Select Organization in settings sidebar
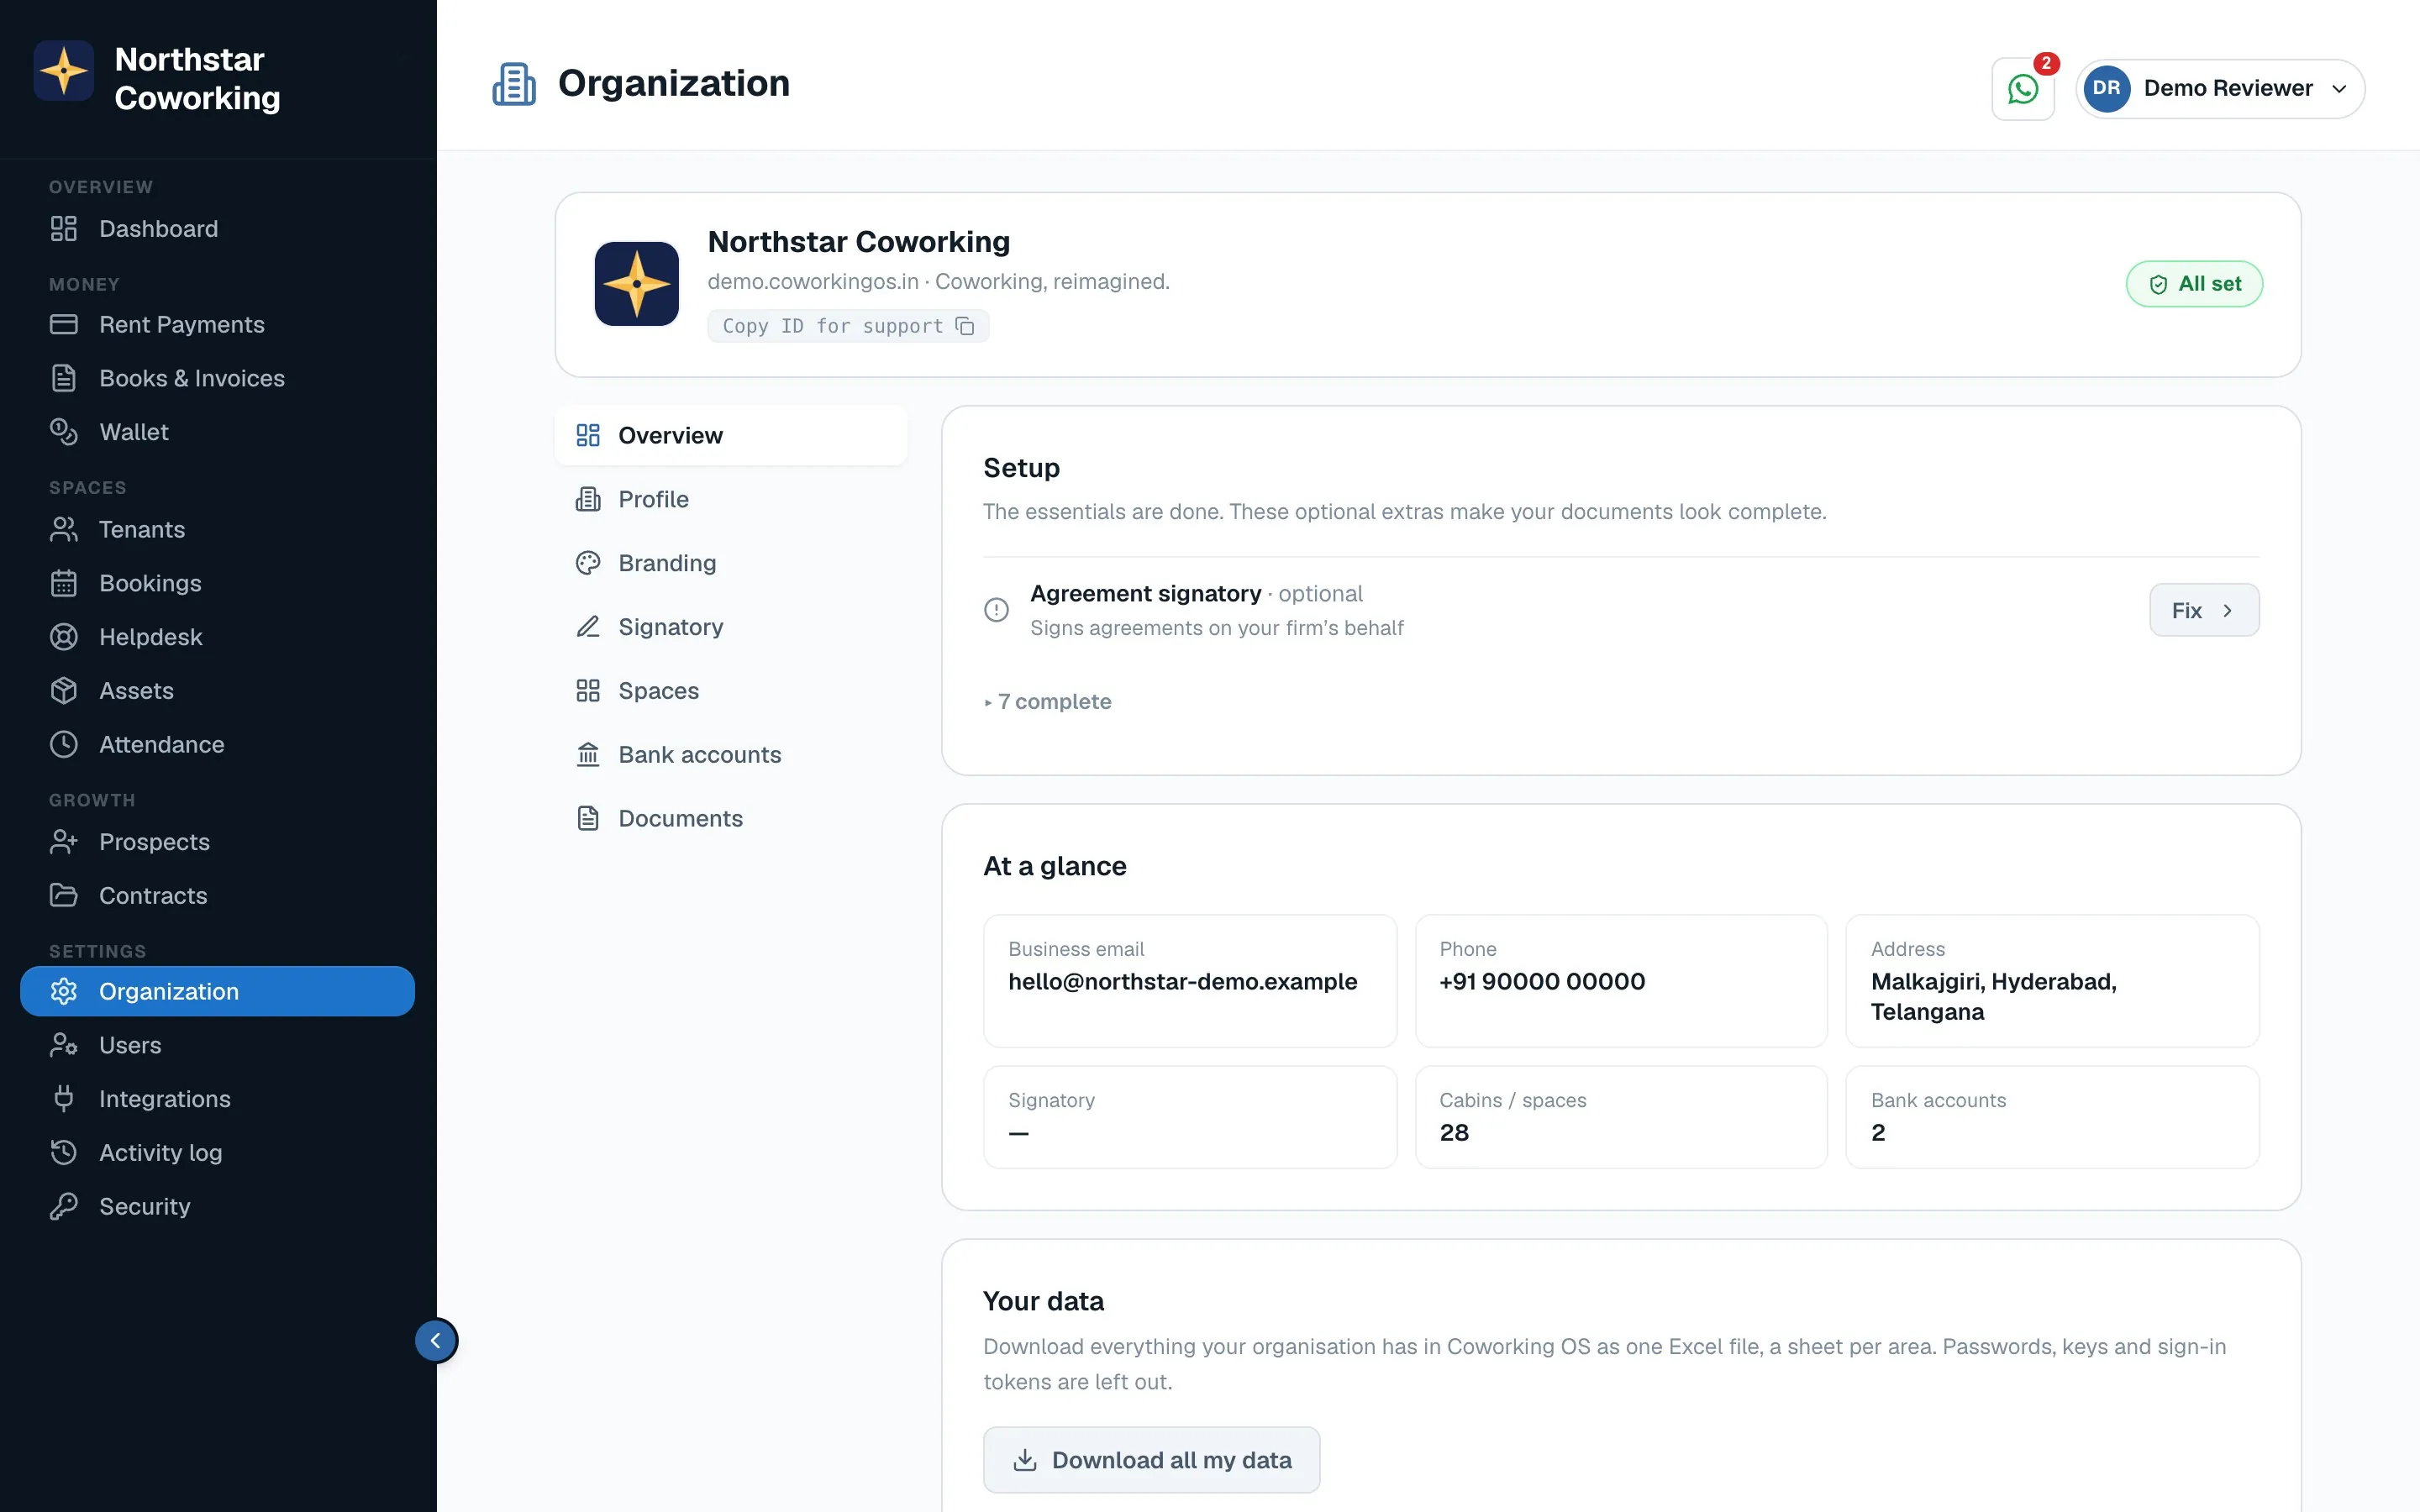This screenshot has height=1512, width=2420. [217, 991]
